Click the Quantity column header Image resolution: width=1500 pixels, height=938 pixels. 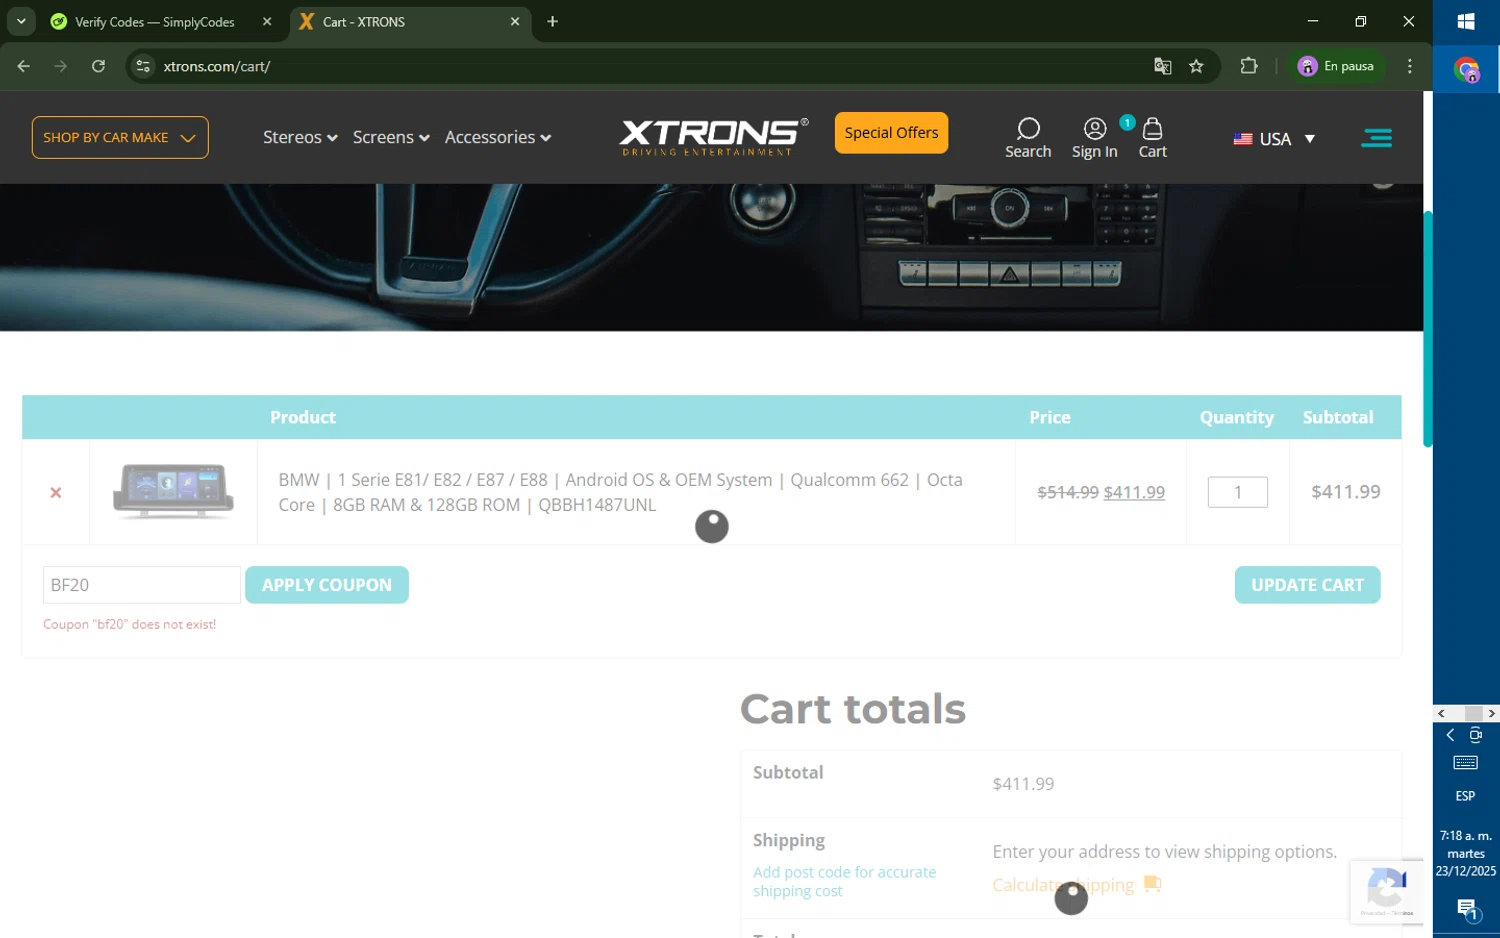coord(1237,417)
